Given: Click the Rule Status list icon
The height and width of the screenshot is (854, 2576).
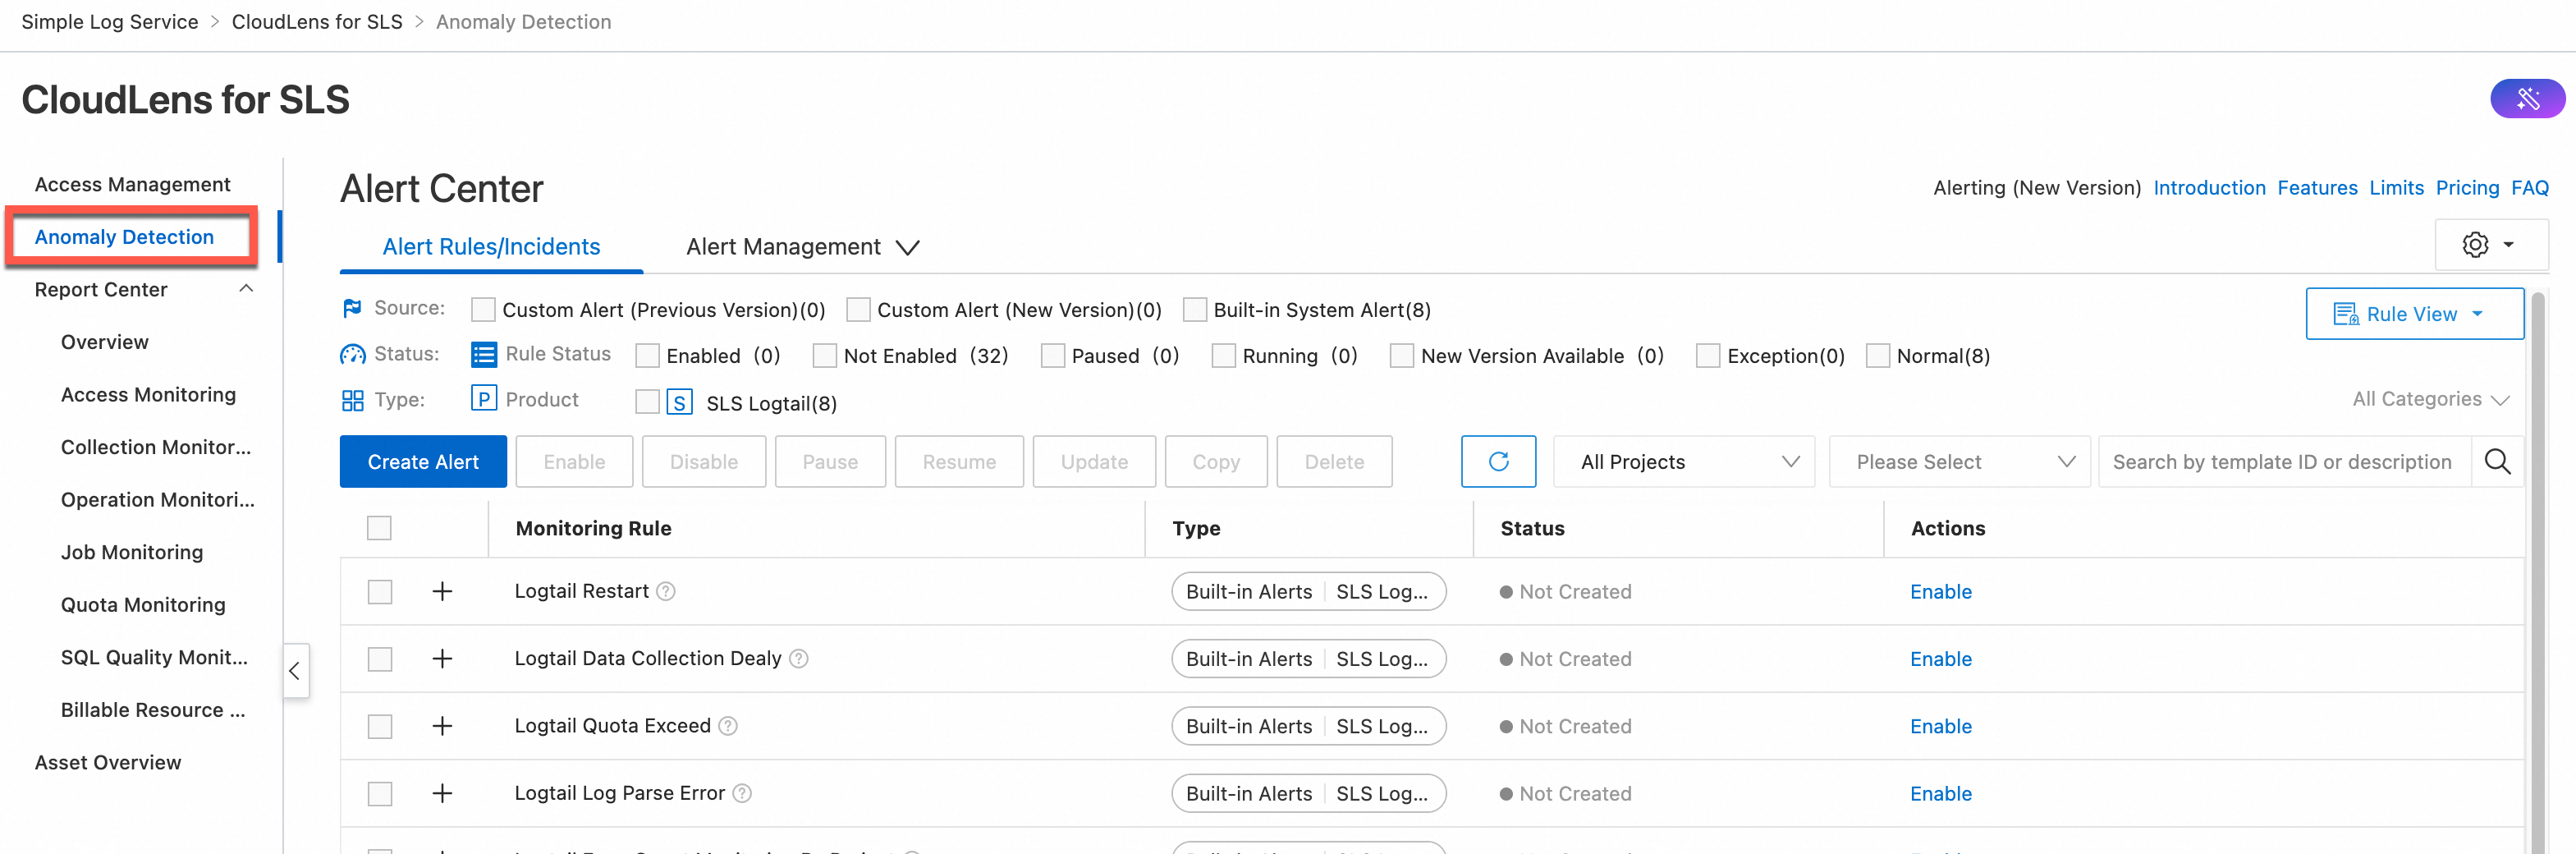Looking at the screenshot, I should (x=484, y=355).
